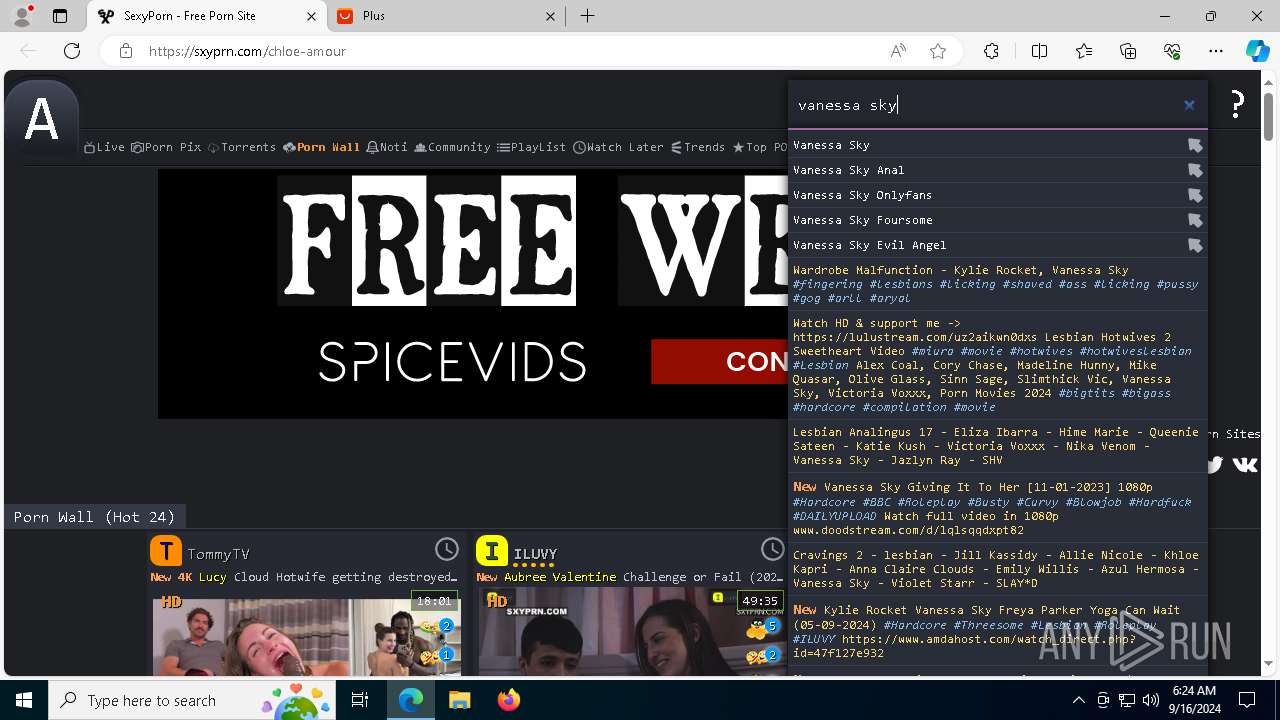Bookmark the 'Vanessa Sky Evil Angel' suggestion
The height and width of the screenshot is (720, 1280).
pyautogui.click(x=1195, y=245)
